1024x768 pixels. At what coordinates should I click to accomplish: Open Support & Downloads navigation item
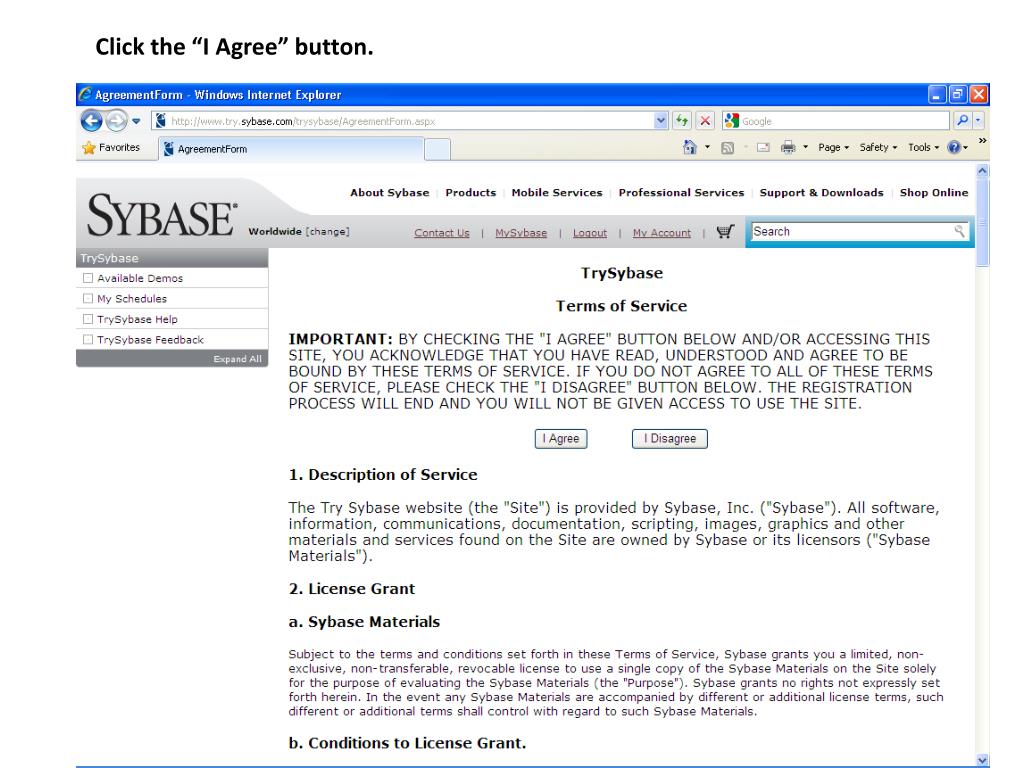tap(822, 193)
